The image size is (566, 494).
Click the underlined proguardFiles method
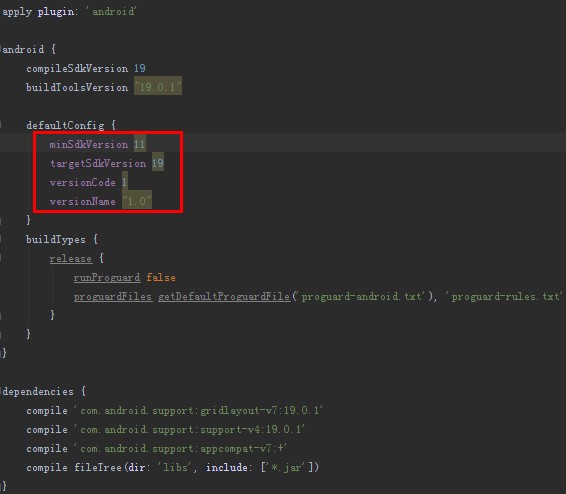coord(113,297)
